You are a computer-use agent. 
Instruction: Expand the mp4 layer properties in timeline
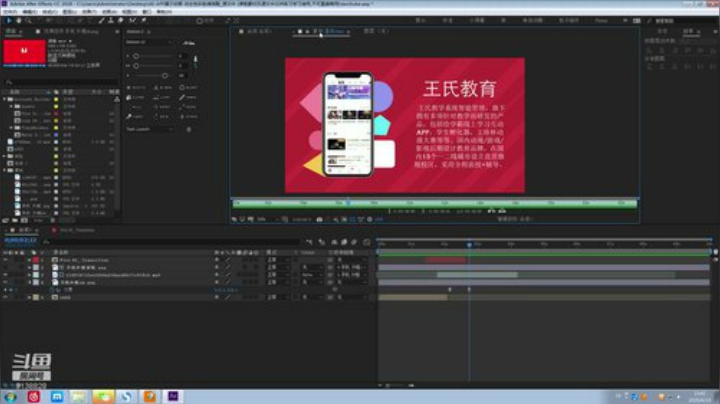(x=29, y=275)
